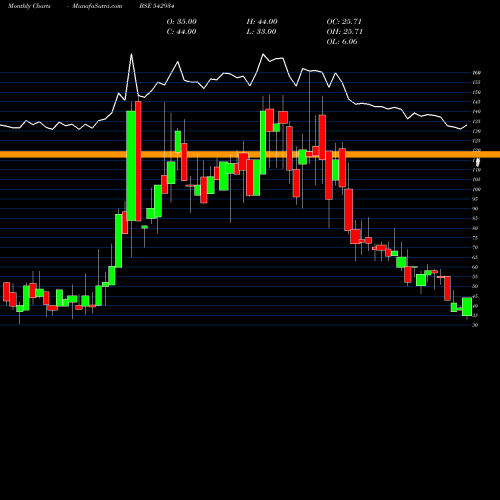Image resolution: width=500 pixels, height=500 pixels.
Task: Select the OH: 25.71 reading
Action: 345,31
